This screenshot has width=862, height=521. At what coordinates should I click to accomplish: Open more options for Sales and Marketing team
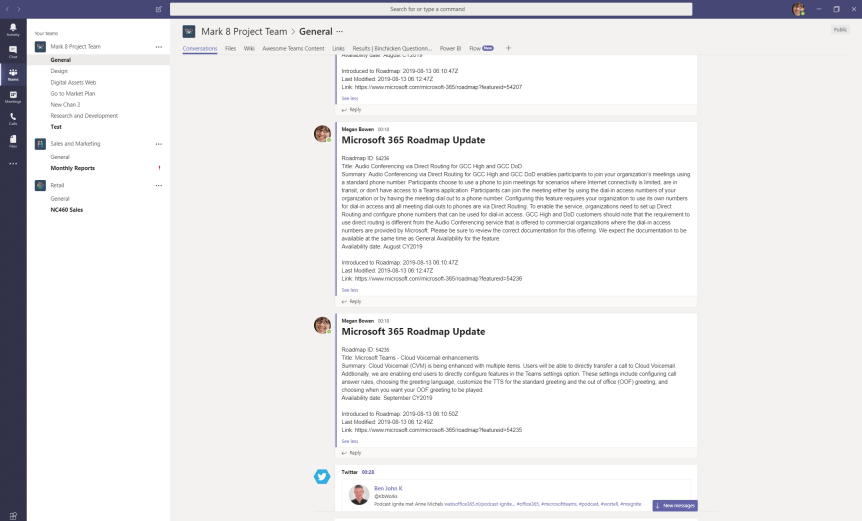tap(158, 144)
